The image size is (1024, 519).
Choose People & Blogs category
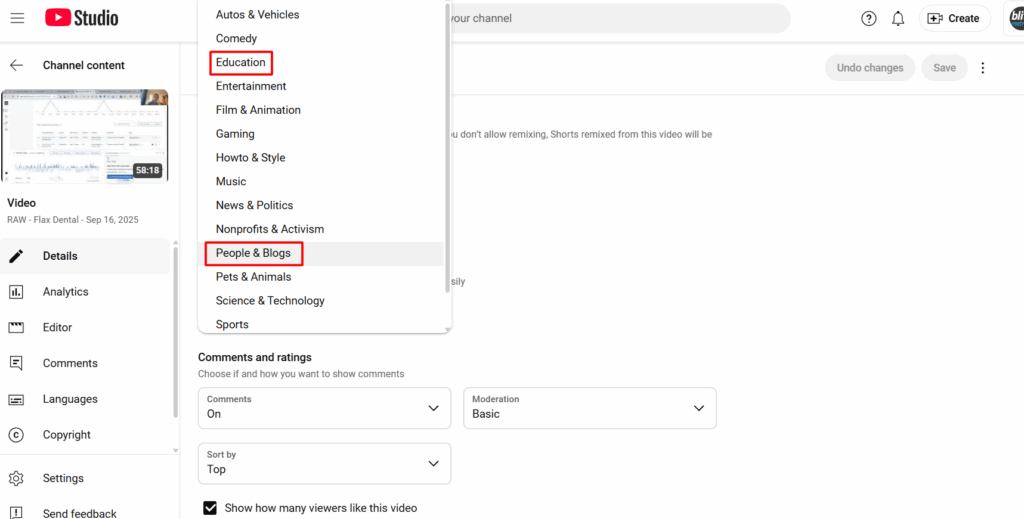254,253
